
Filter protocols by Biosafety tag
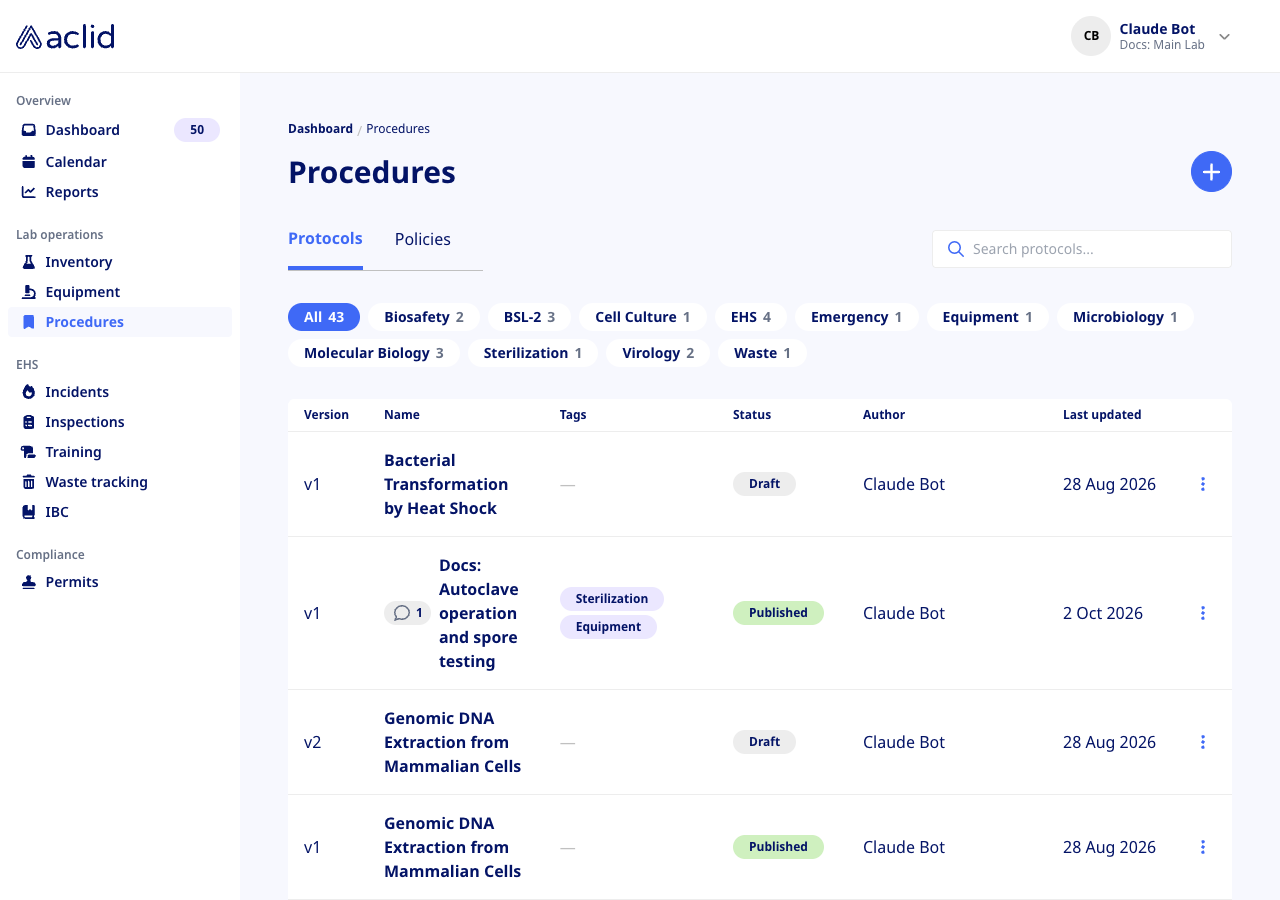click(424, 317)
